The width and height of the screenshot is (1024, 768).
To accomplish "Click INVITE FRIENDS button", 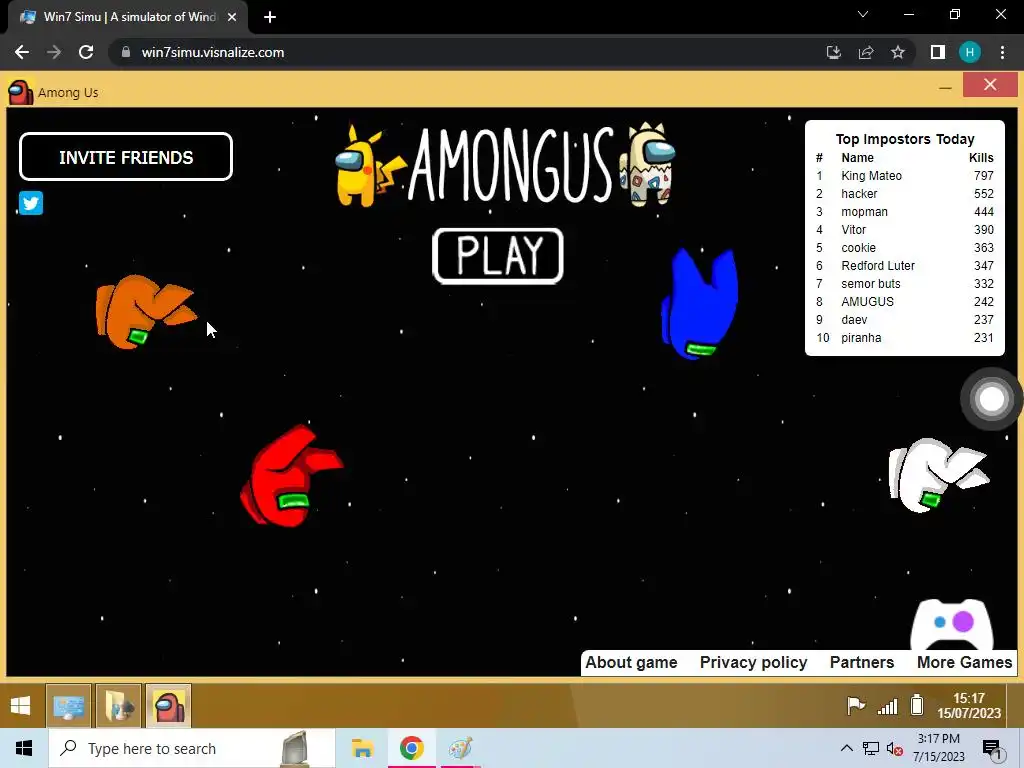I will pyautogui.click(x=126, y=157).
